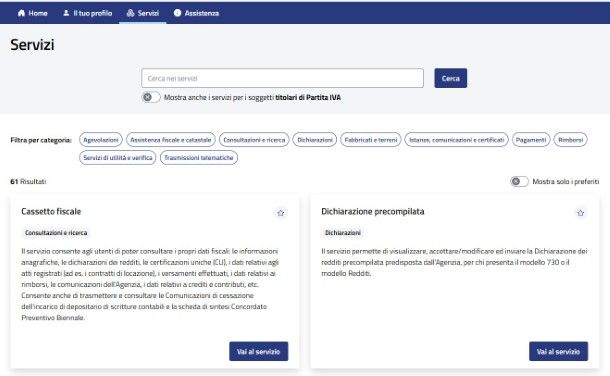The height and width of the screenshot is (376, 610).
Task: Click the Cerca search button
Action: (450, 78)
